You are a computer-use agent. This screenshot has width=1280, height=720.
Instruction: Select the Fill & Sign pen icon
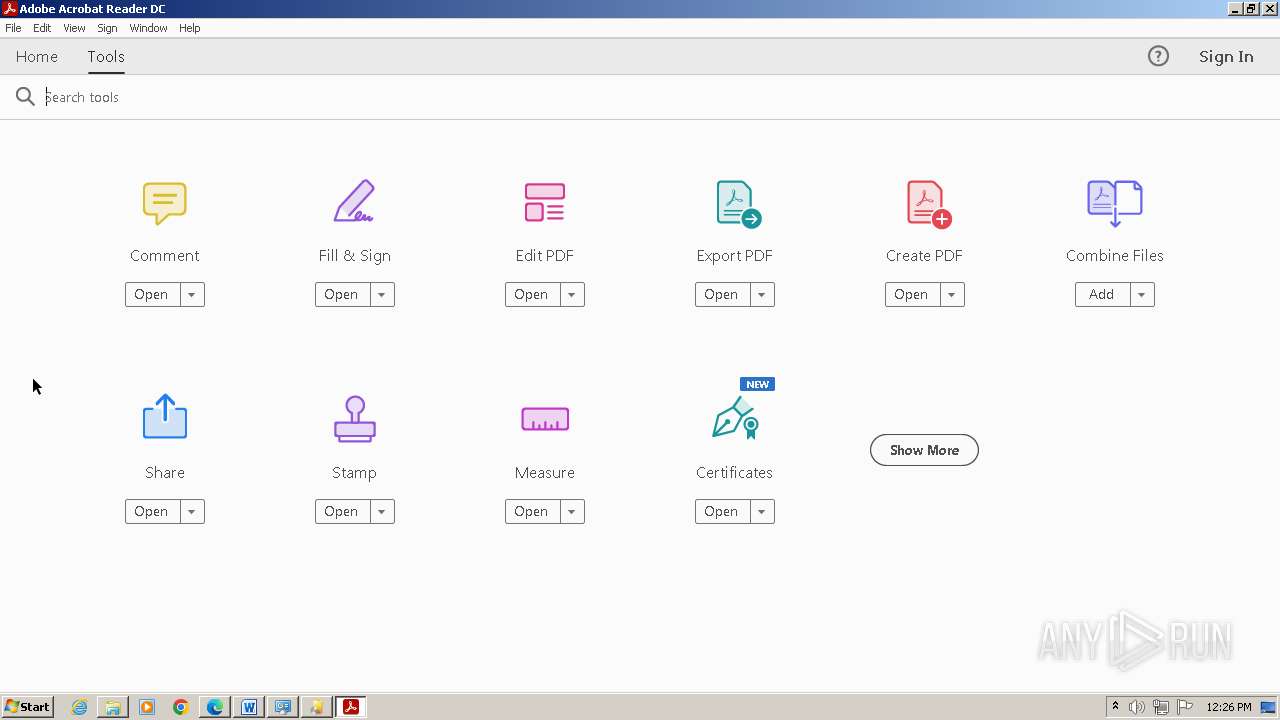pos(354,202)
